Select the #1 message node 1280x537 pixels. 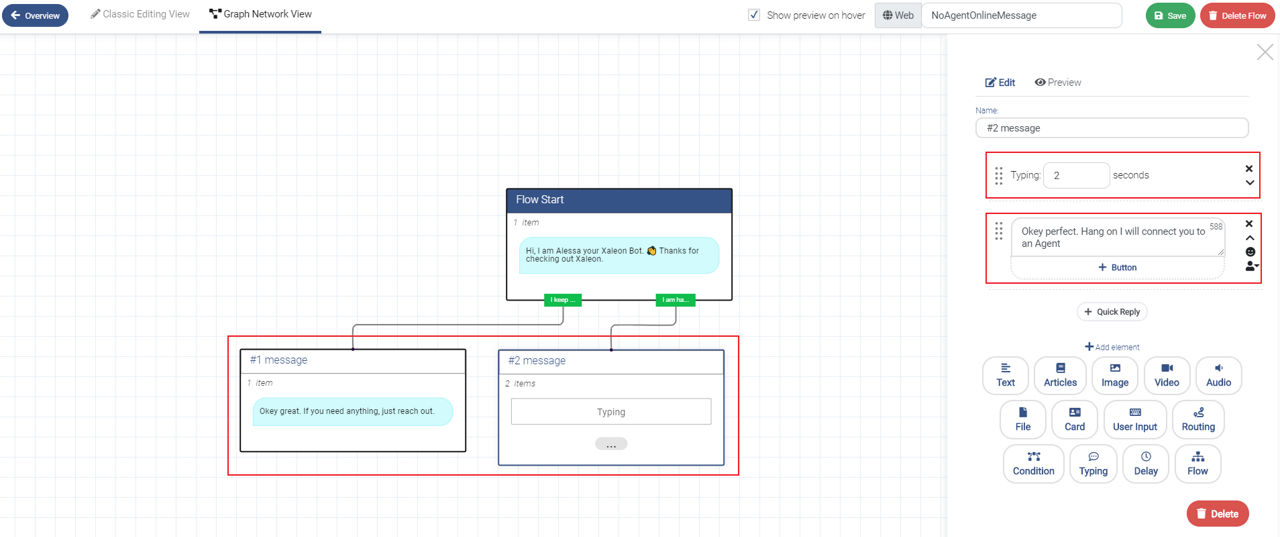pos(353,400)
